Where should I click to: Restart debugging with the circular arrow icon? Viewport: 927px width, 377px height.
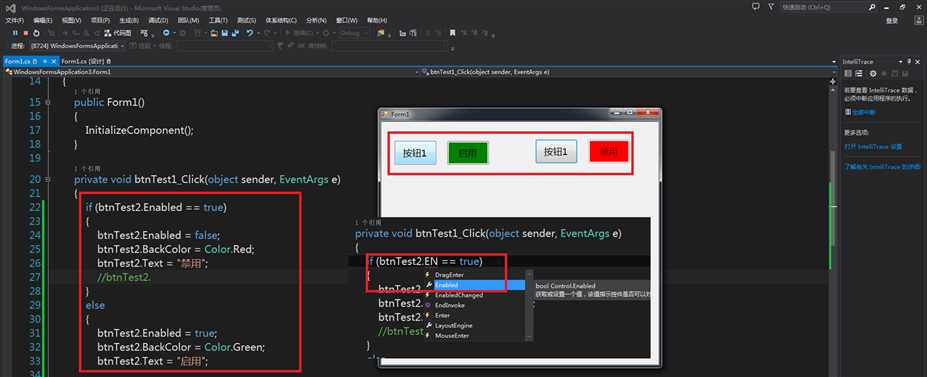pyautogui.click(x=36, y=33)
